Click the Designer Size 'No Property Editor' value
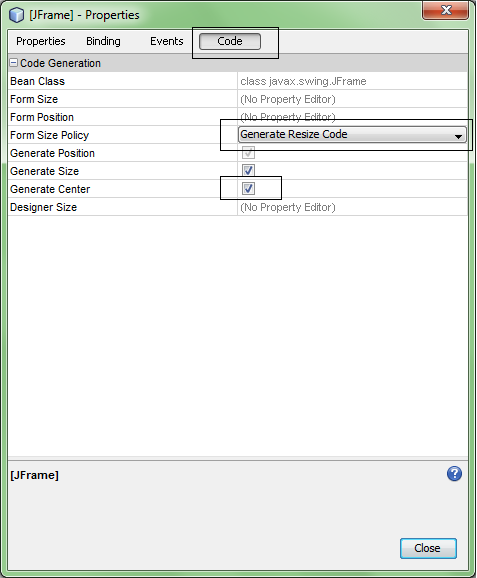Image resolution: width=477 pixels, height=578 pixels. 288,207
